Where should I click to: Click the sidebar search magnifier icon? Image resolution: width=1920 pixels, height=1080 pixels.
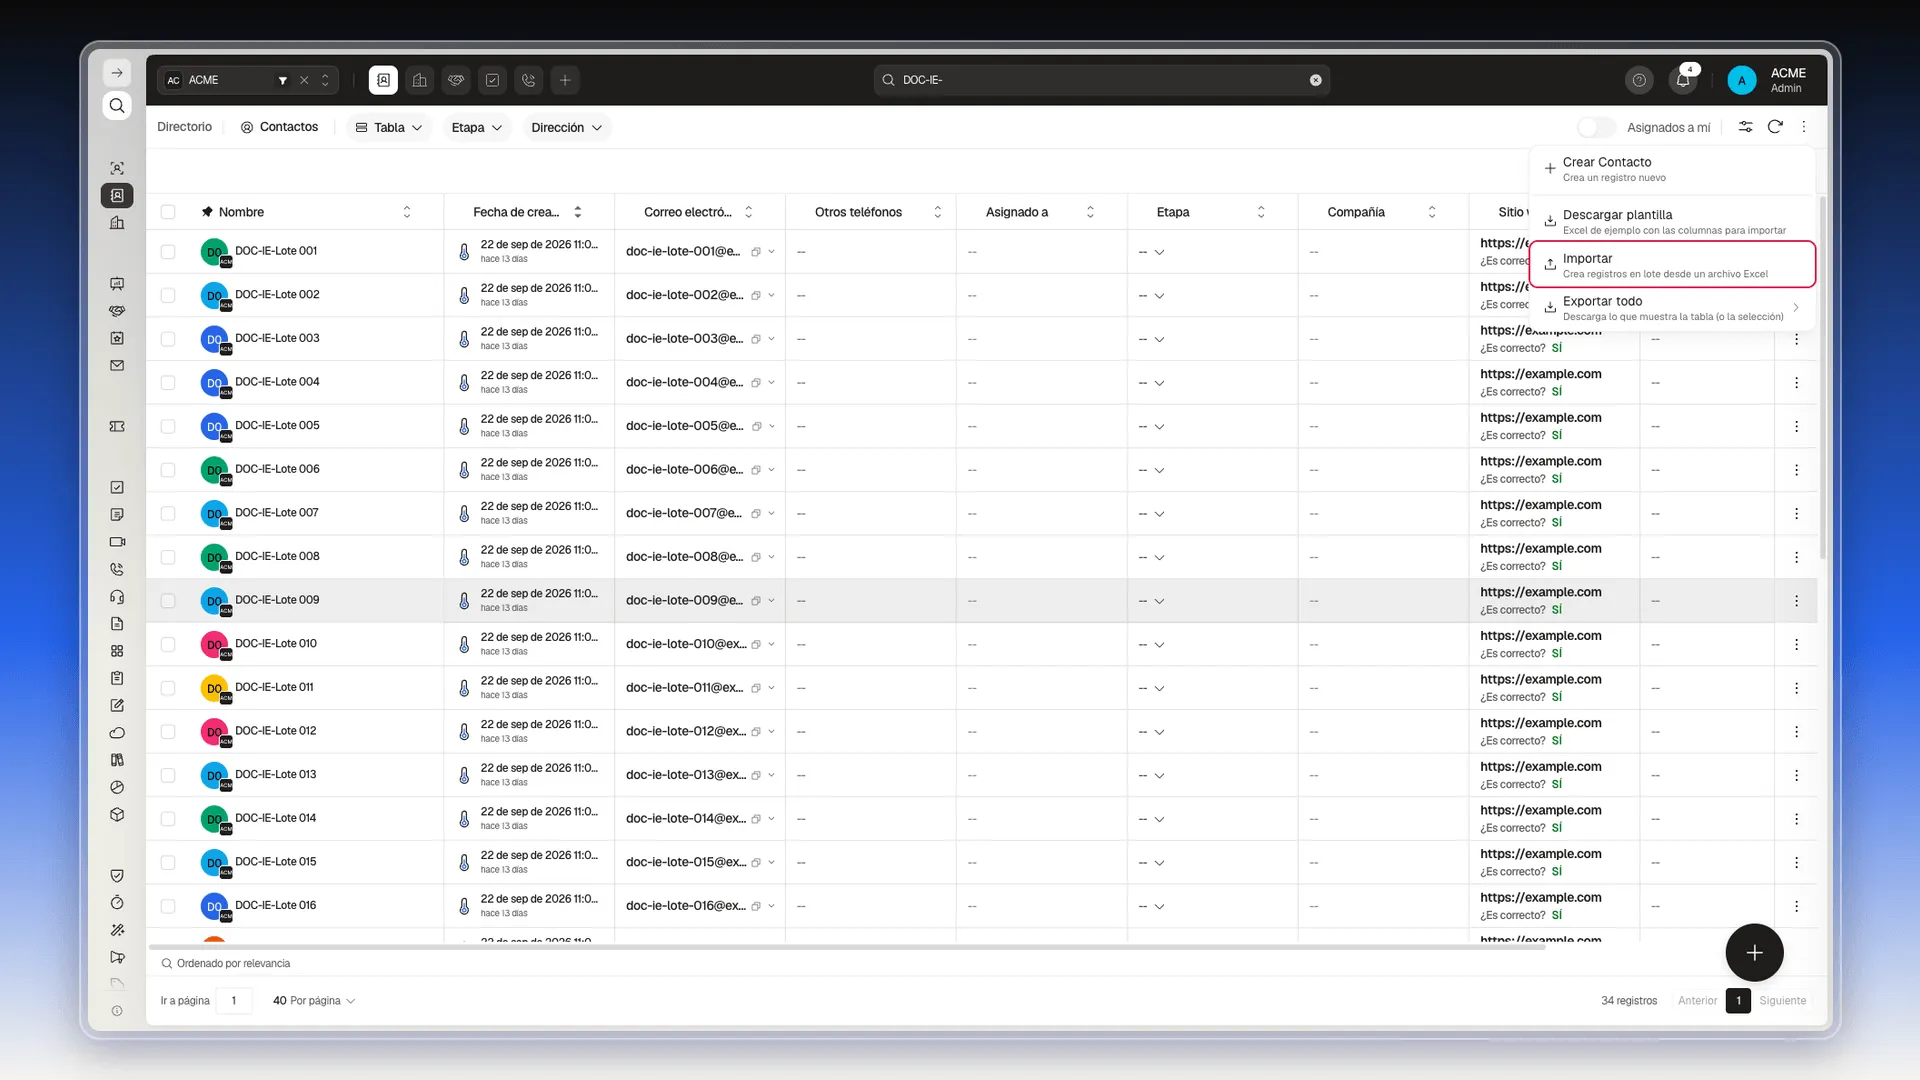tap(117, 106)
